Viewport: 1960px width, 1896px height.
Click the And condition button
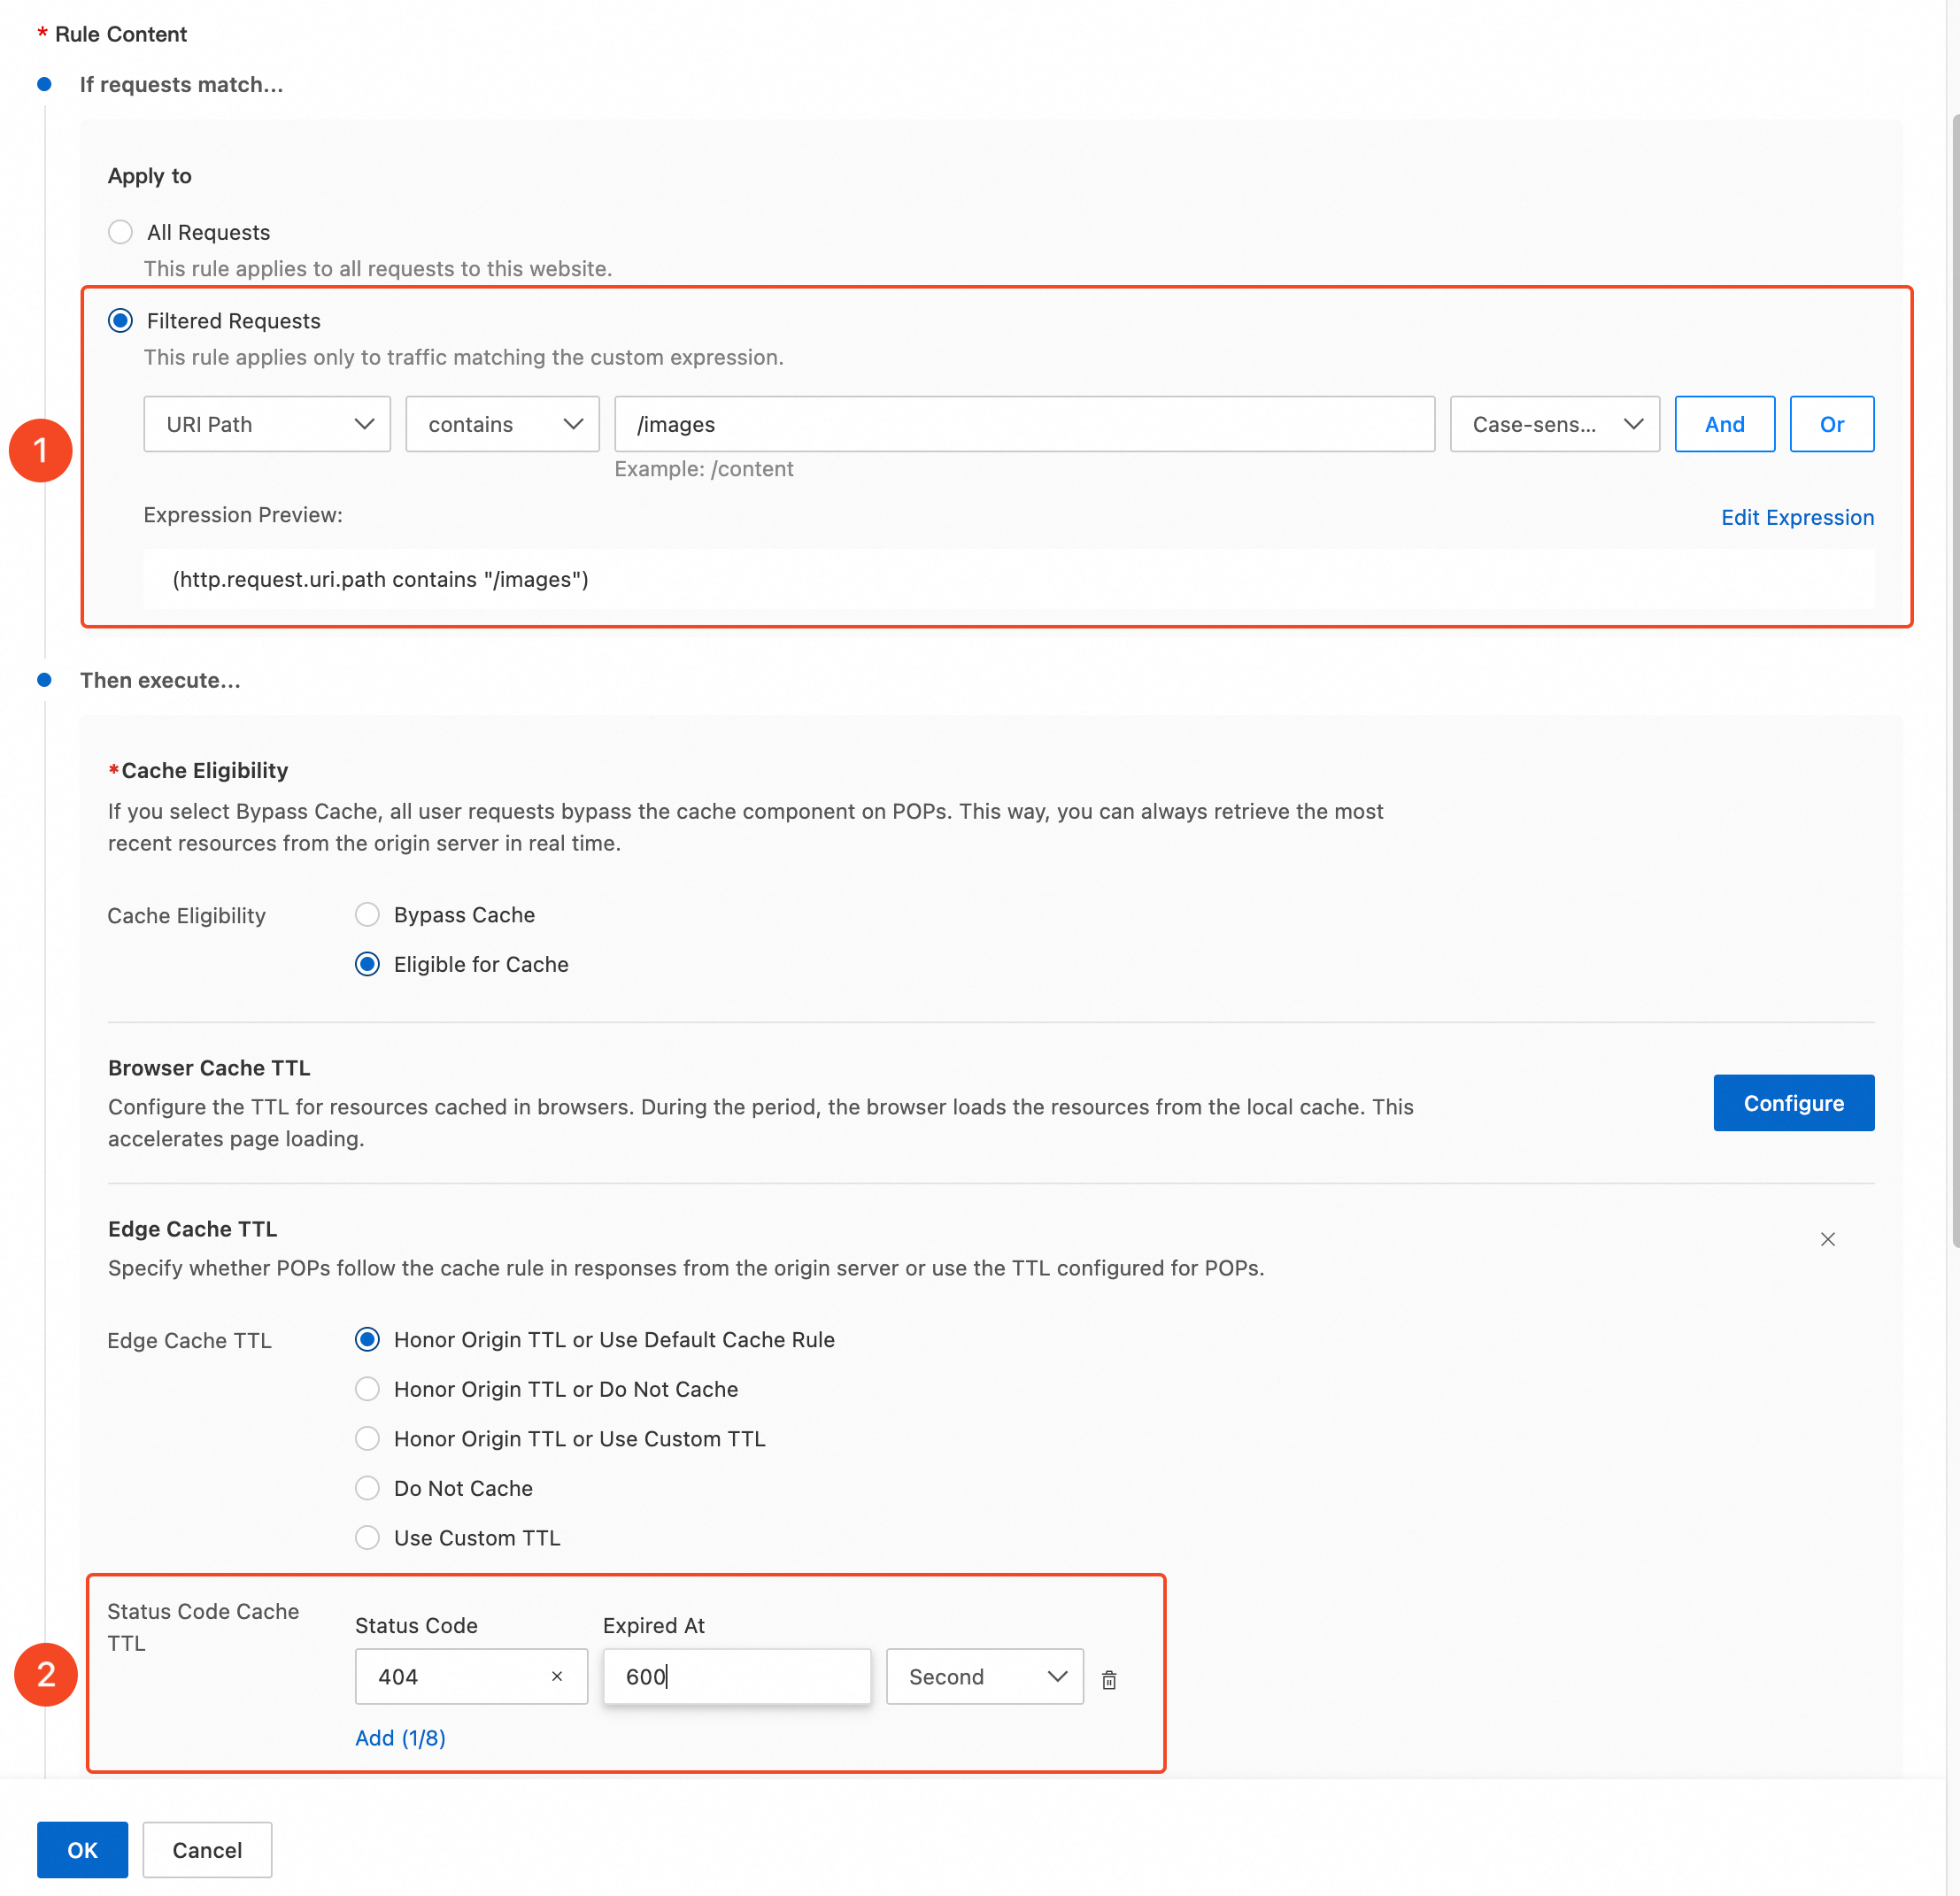click(1724, 424)
